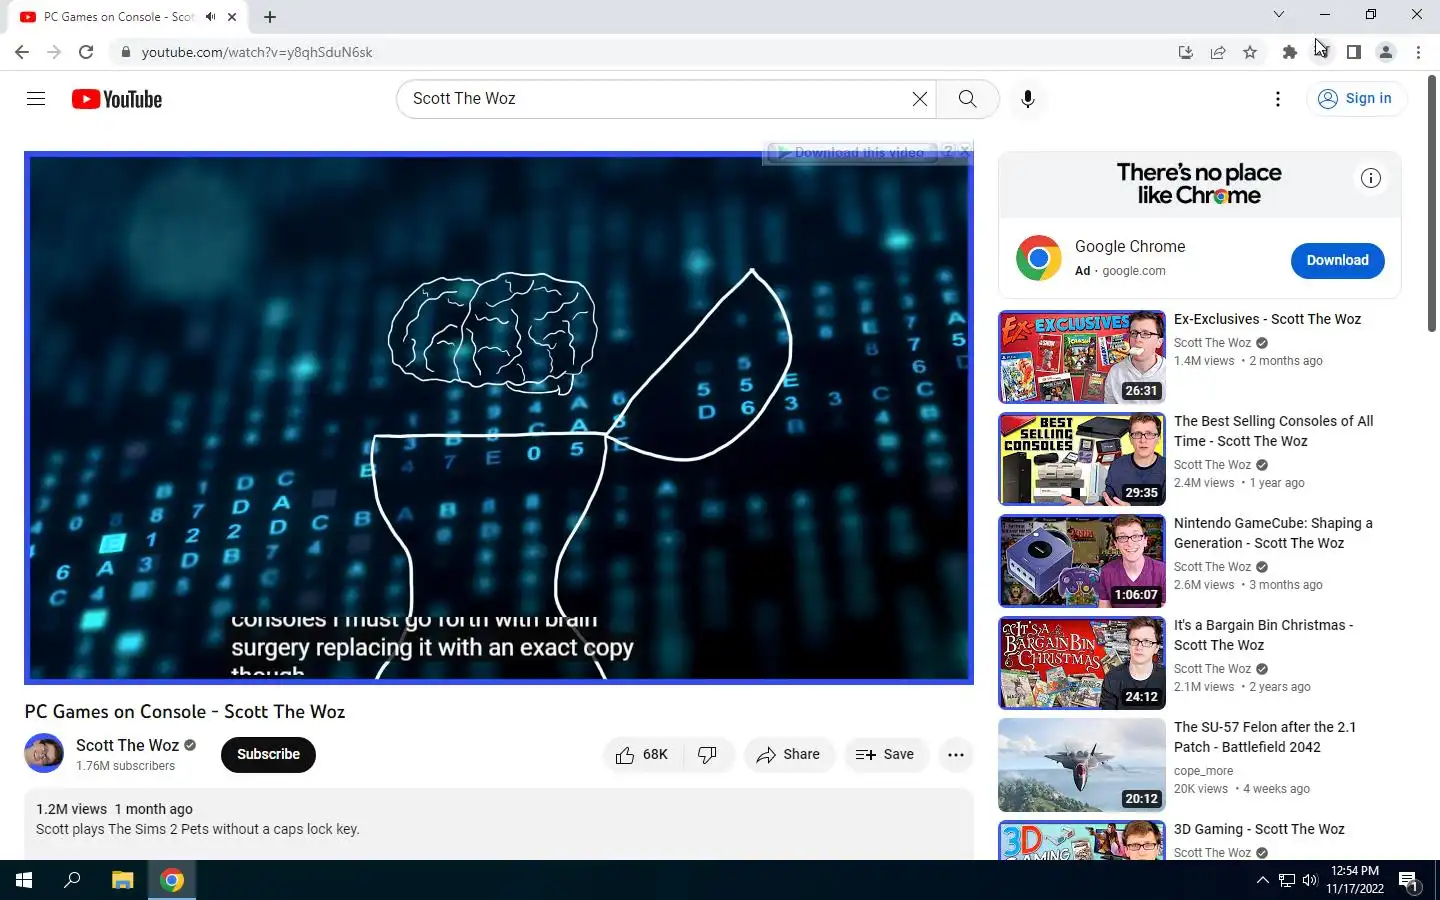Bookmark this tab with star icon
1440x900 pixels.
coord(1250,52)
